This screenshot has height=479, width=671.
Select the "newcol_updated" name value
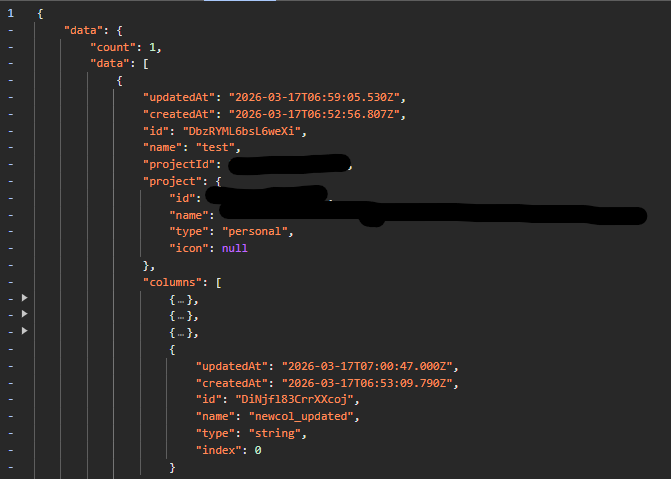pyautogui.click(x=301, y=417)
